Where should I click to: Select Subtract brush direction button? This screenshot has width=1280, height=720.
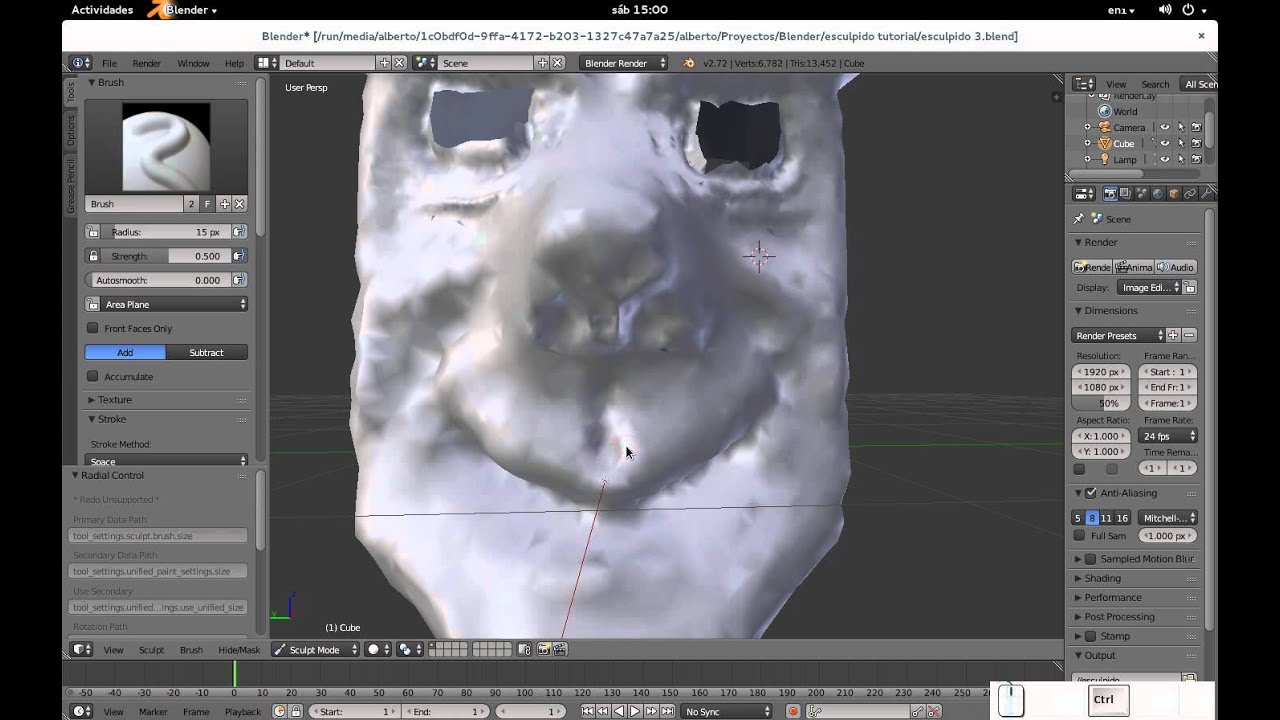pyautogui.click(x=207, y=352)
